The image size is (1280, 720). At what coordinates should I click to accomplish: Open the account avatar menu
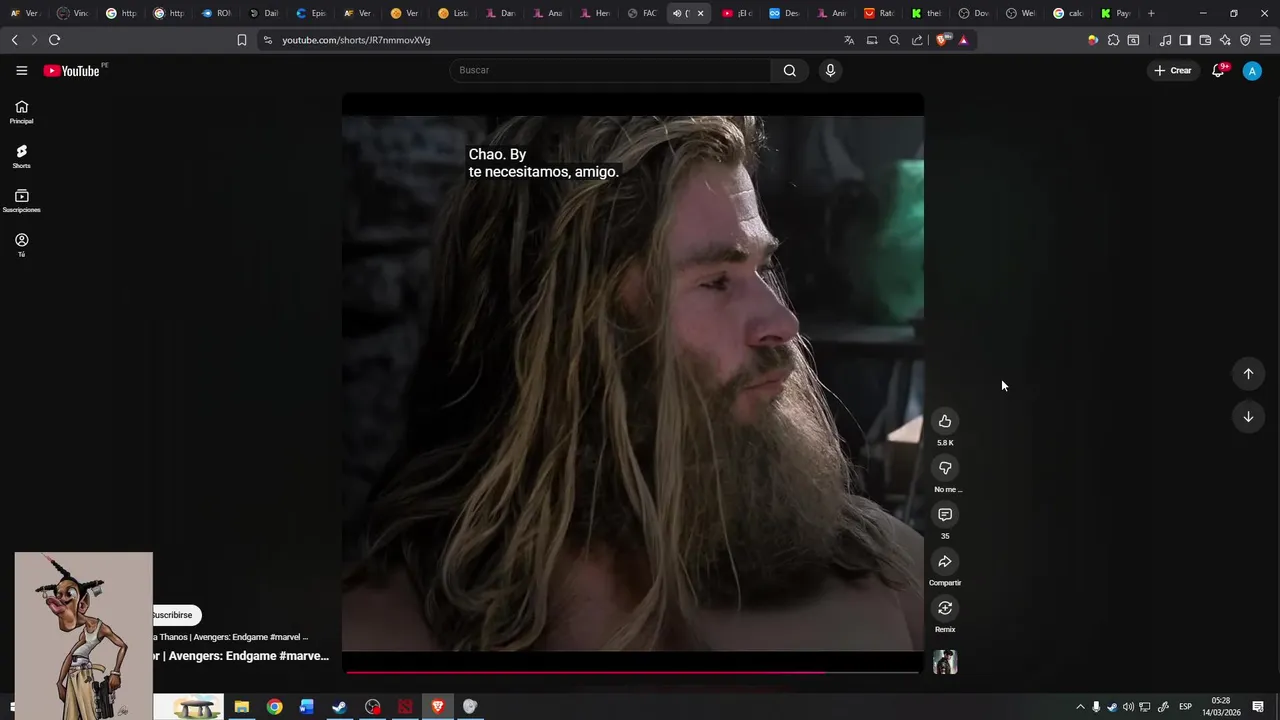pyautogui.click(x=1252, y=70)
